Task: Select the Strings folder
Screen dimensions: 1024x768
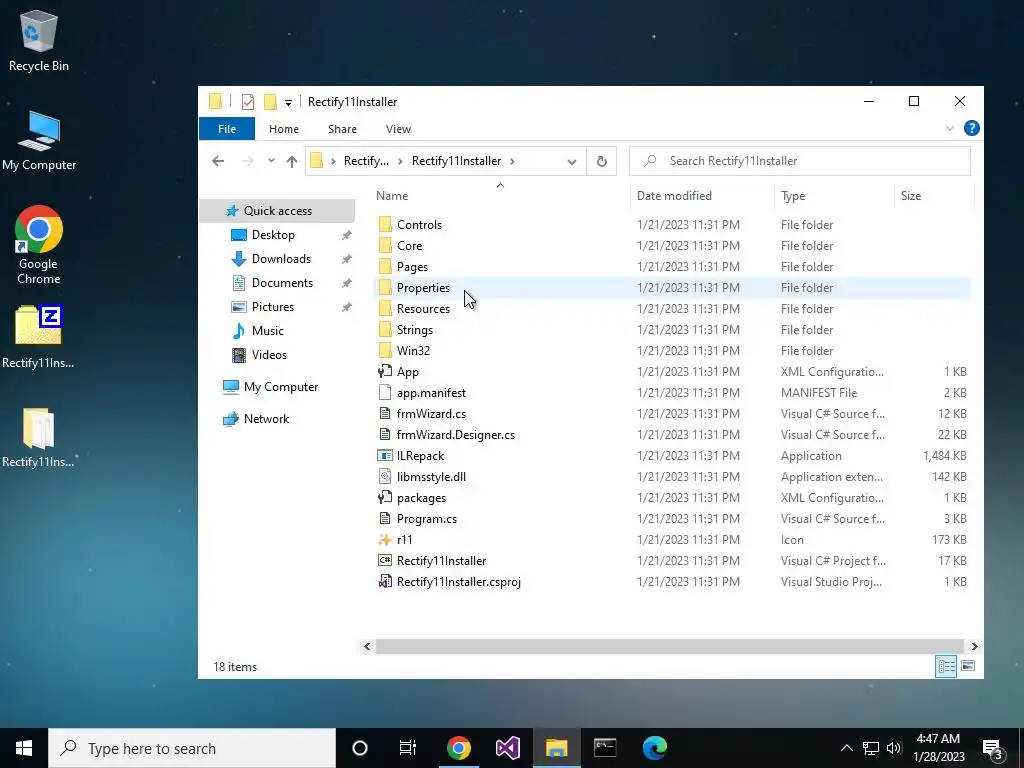Action: click(x=415, y=329)
